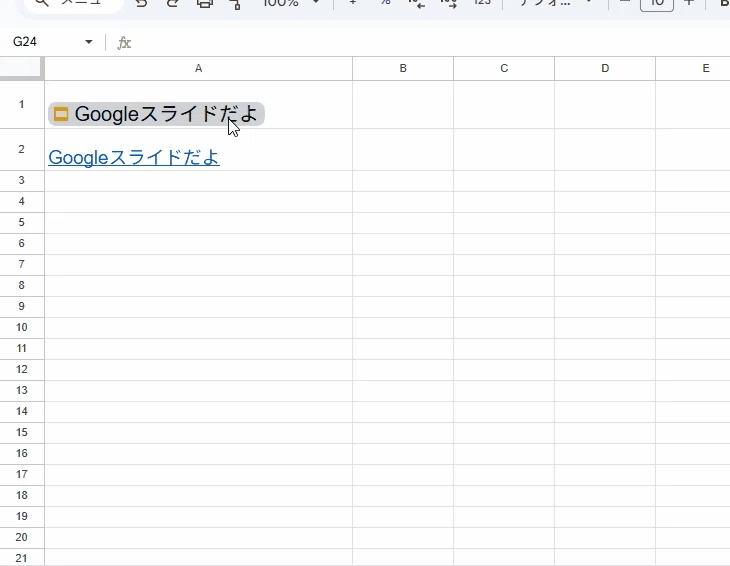Select column D header

(605, 68)
